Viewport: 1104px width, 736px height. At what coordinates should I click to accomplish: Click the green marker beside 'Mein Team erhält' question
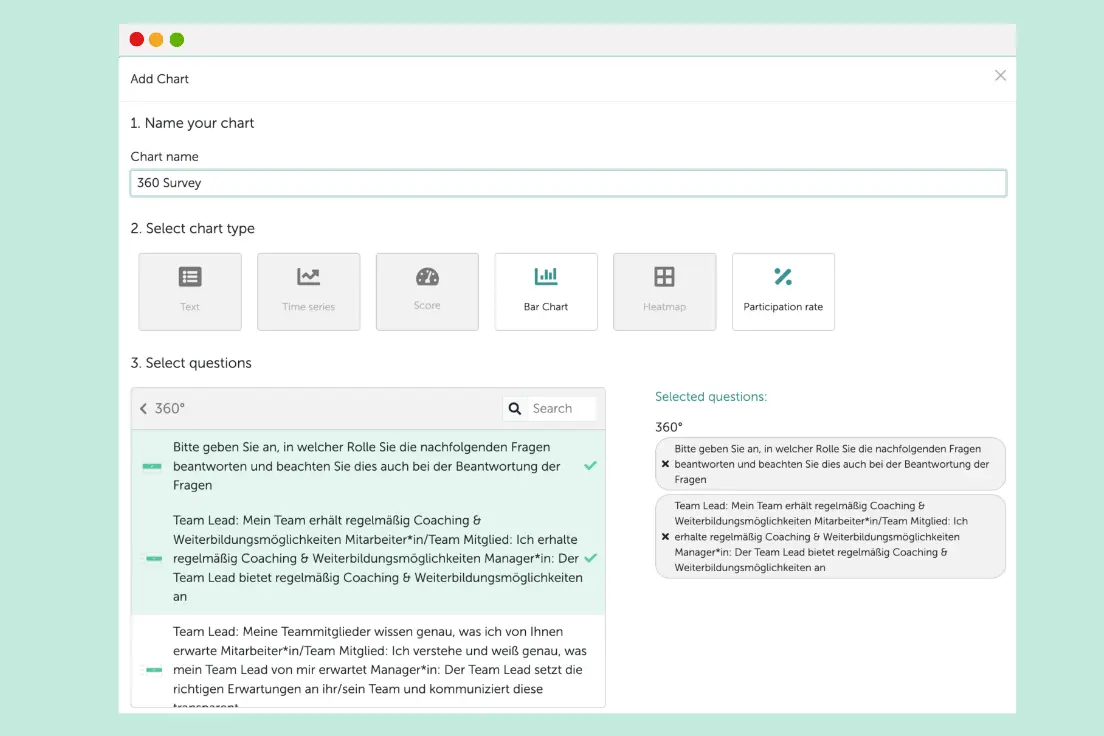click(x=152, y=559)
